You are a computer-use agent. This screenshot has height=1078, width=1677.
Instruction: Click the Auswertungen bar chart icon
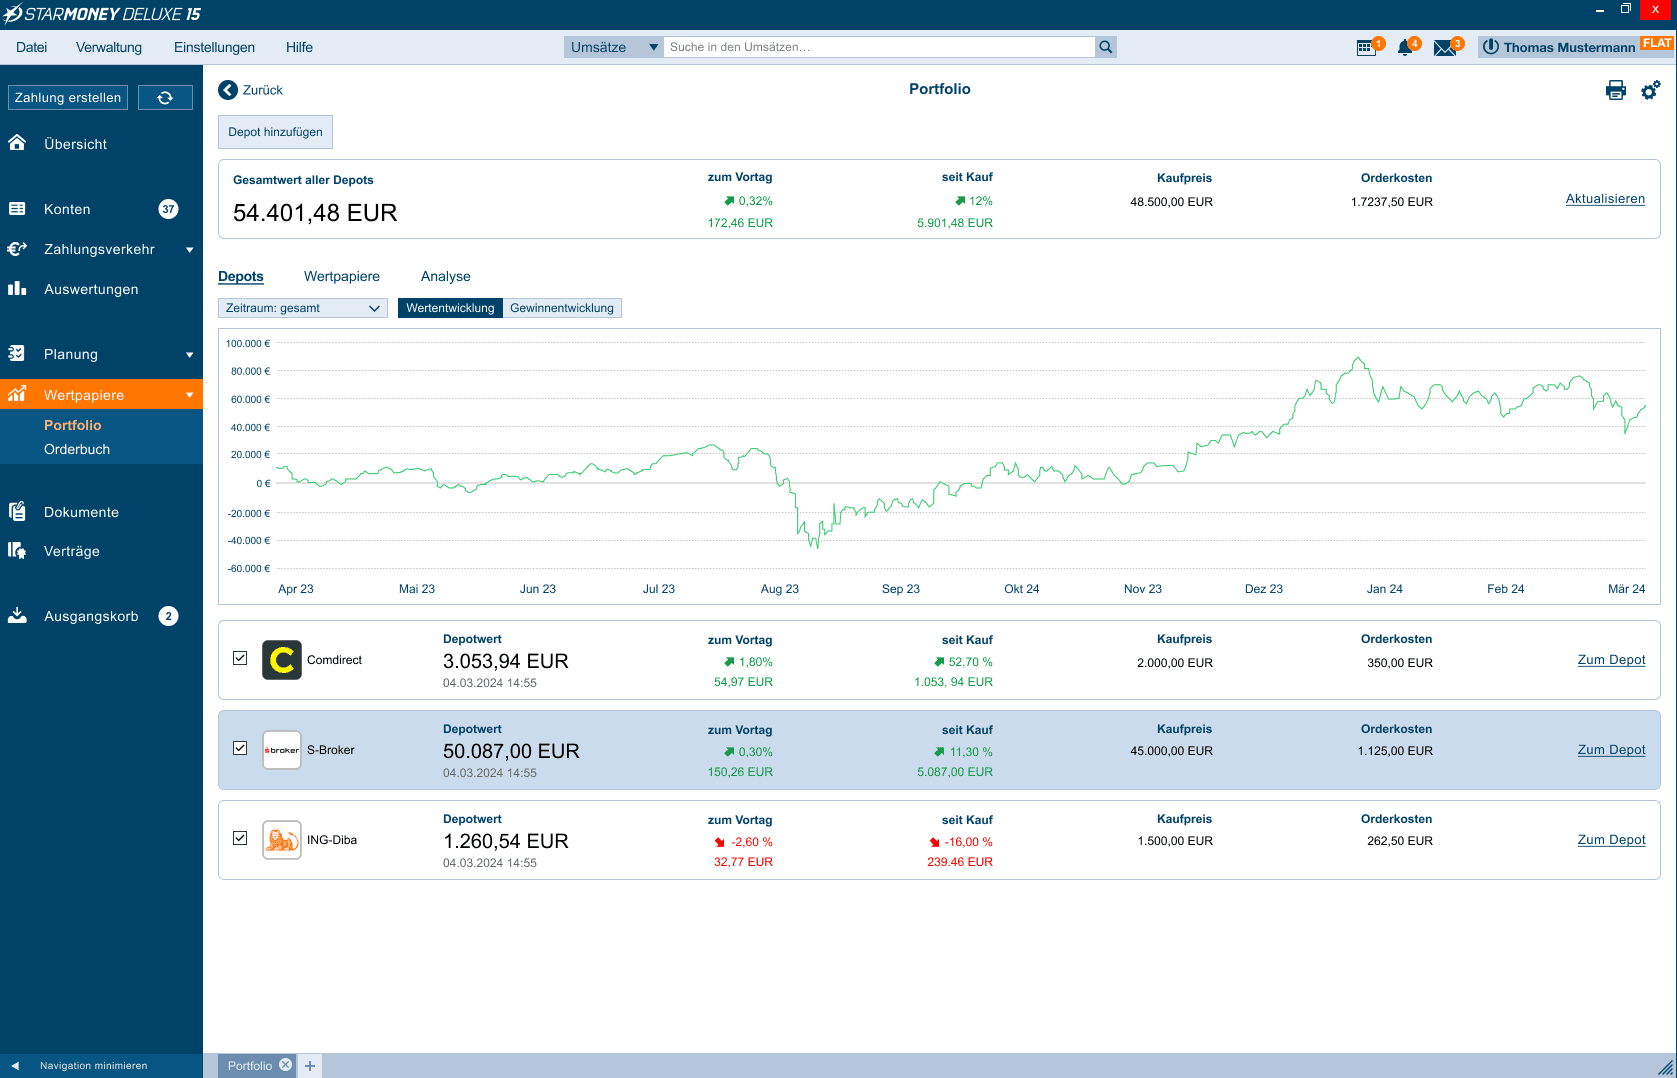[17, 289]
